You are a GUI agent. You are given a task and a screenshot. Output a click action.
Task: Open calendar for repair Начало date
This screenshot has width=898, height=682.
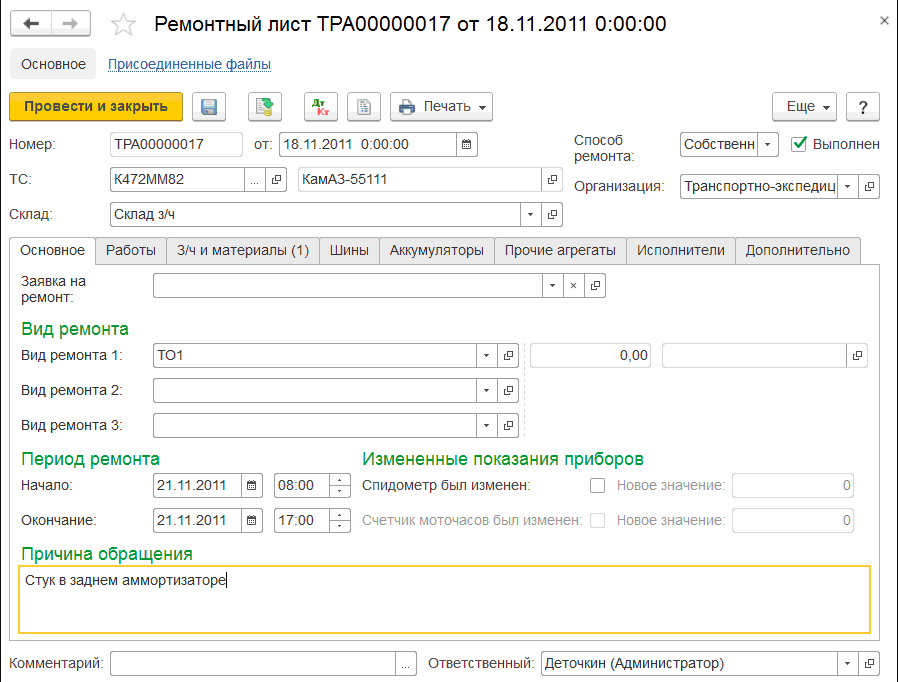pos(252,486)
